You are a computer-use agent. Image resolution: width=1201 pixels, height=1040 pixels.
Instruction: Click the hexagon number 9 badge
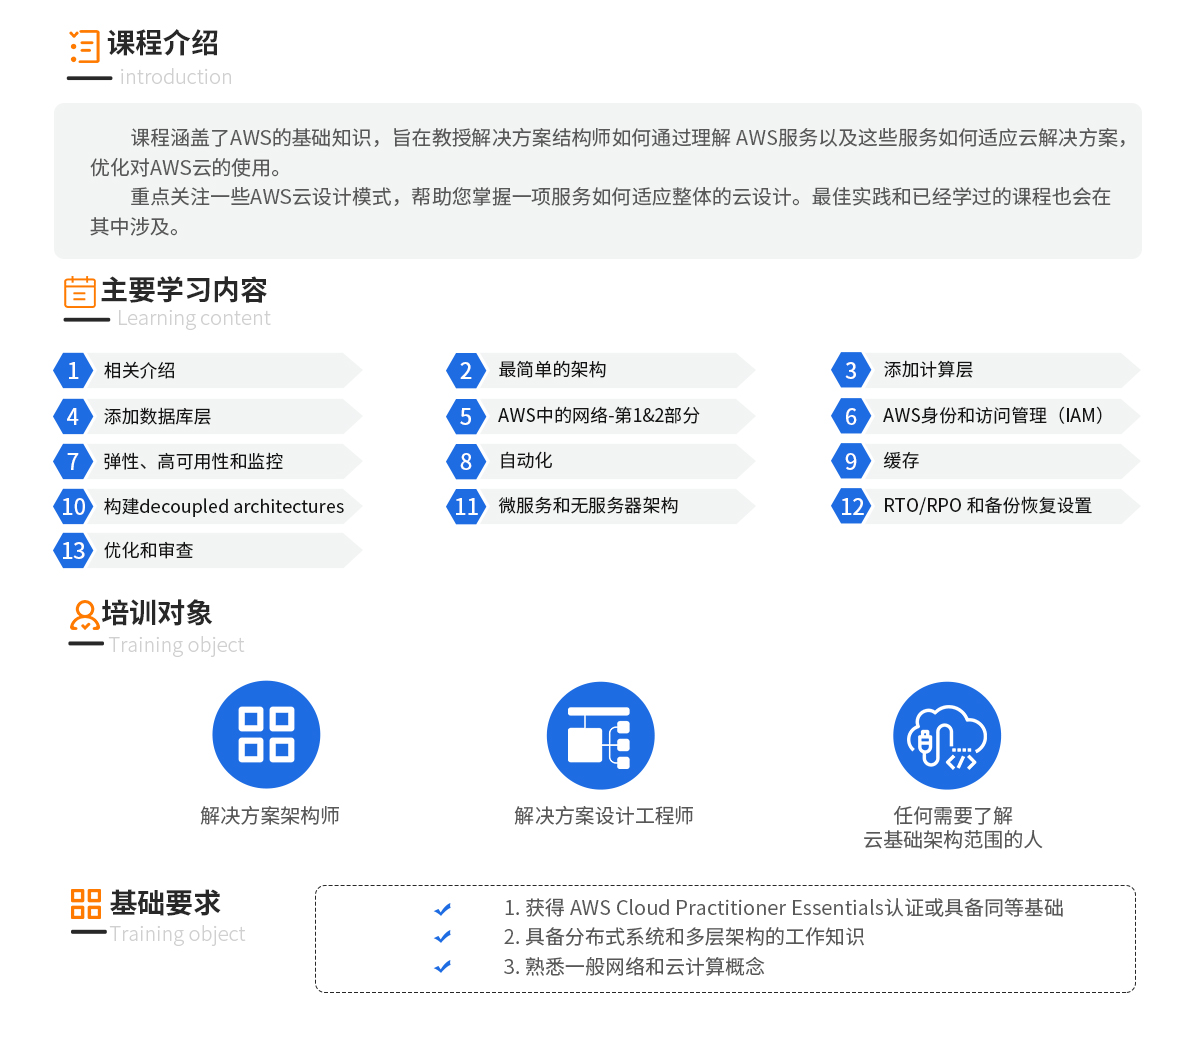851,461
